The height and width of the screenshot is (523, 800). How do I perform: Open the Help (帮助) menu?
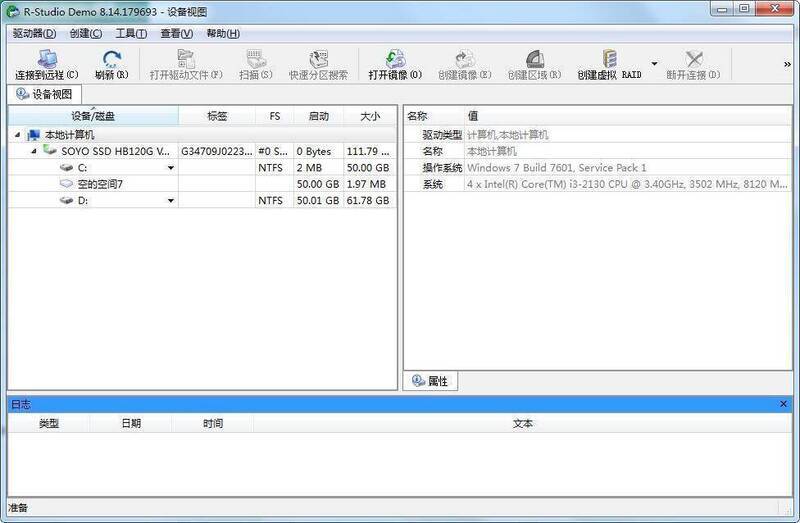[223, 34]
